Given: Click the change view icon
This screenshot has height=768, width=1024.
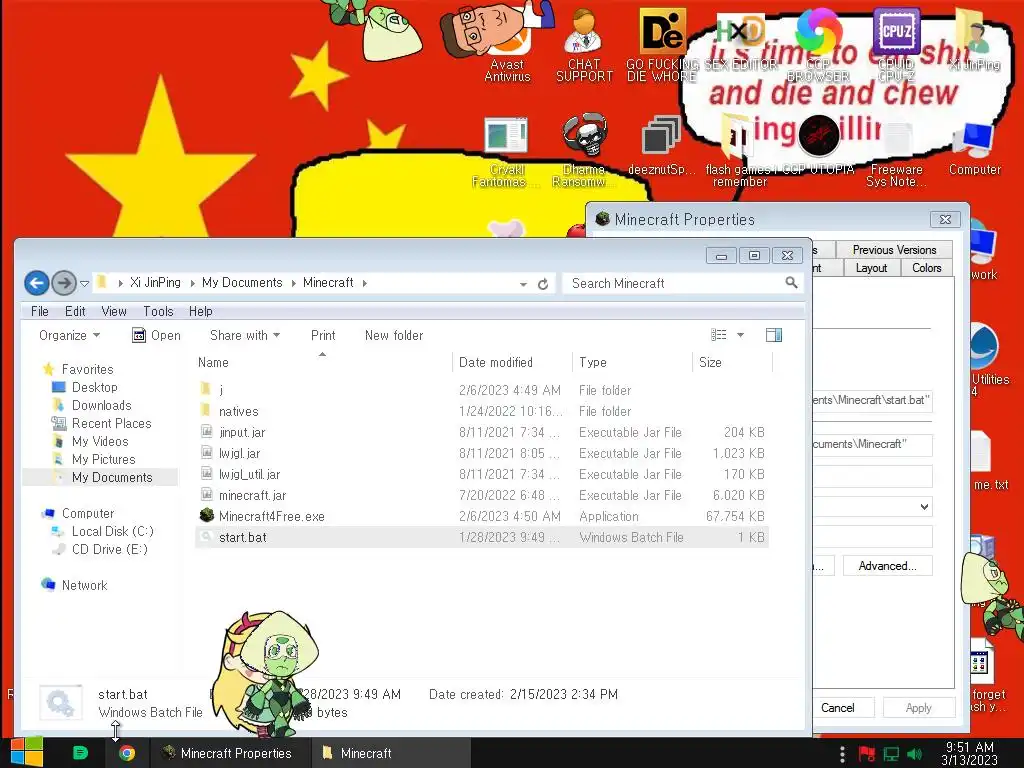Looking at the screenshot, I should [x=718, y=335].
